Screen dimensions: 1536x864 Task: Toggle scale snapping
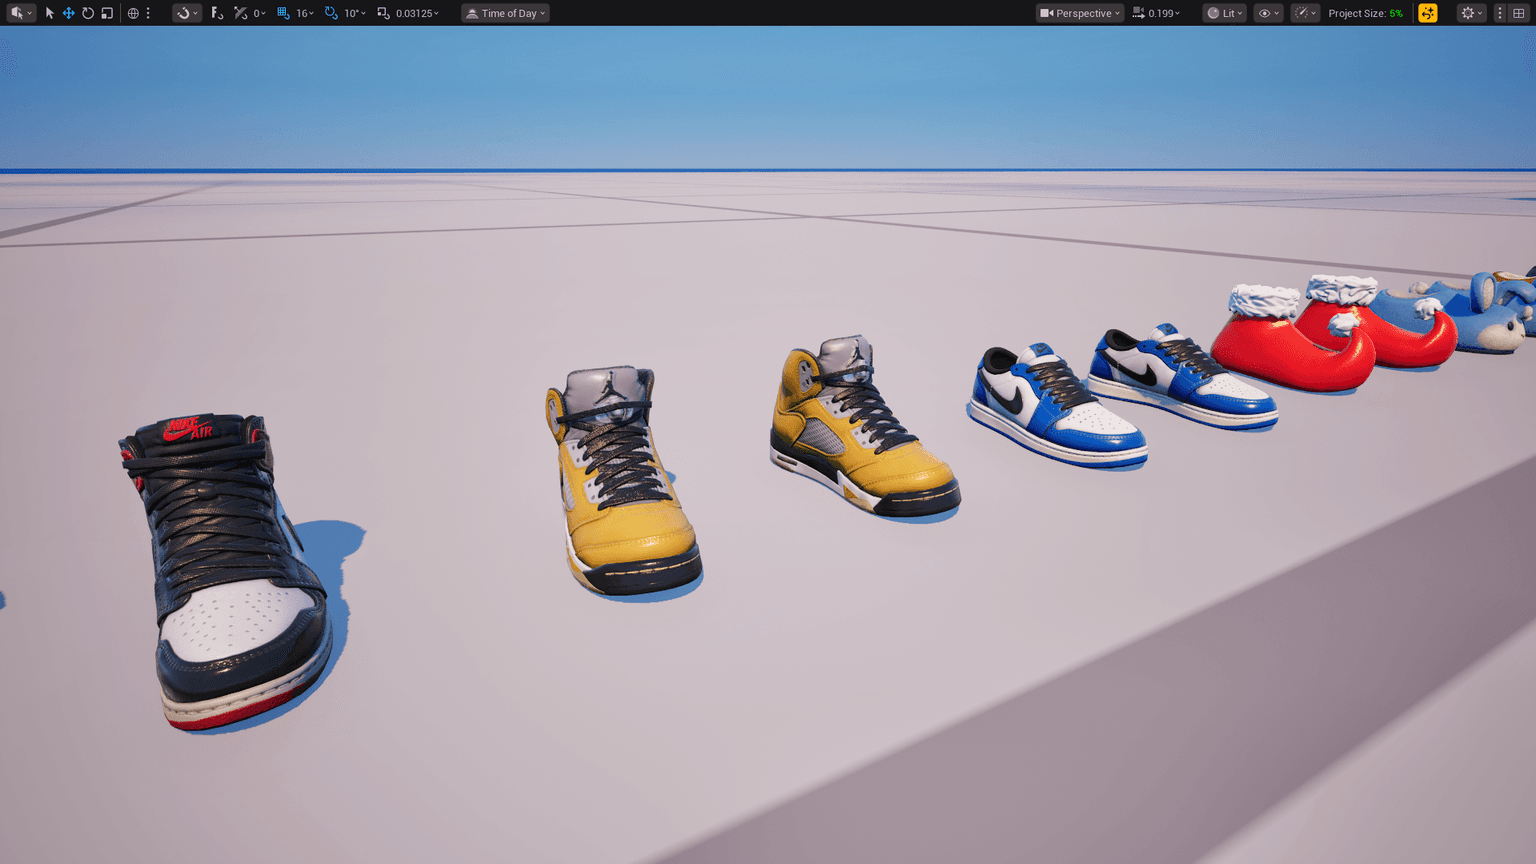click(x=383, y=13)
